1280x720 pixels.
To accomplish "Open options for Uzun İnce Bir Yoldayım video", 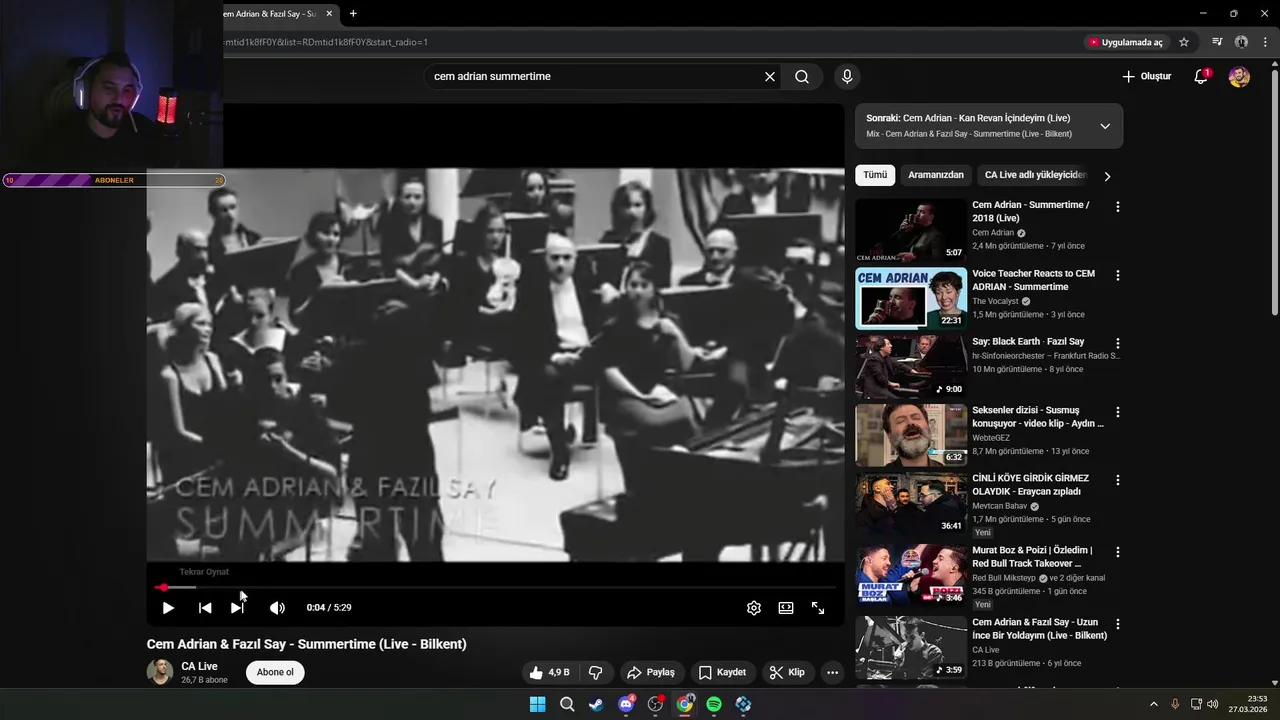I will [x=1118, y=624].
